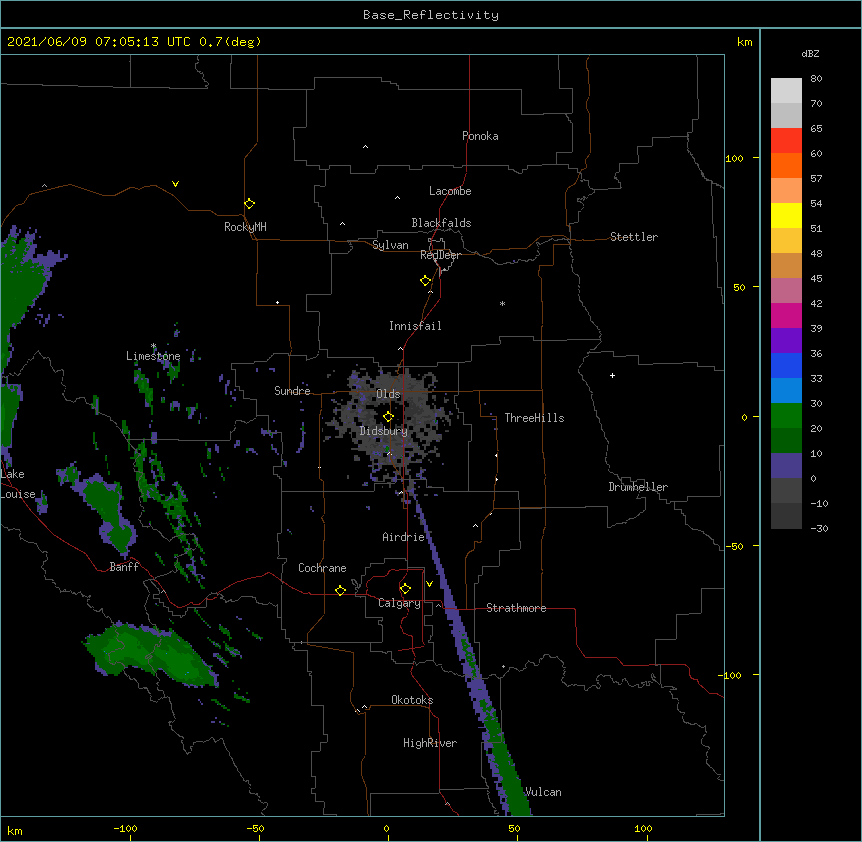Select the Stettler label
862x842 pixels.
pos(634,237)
